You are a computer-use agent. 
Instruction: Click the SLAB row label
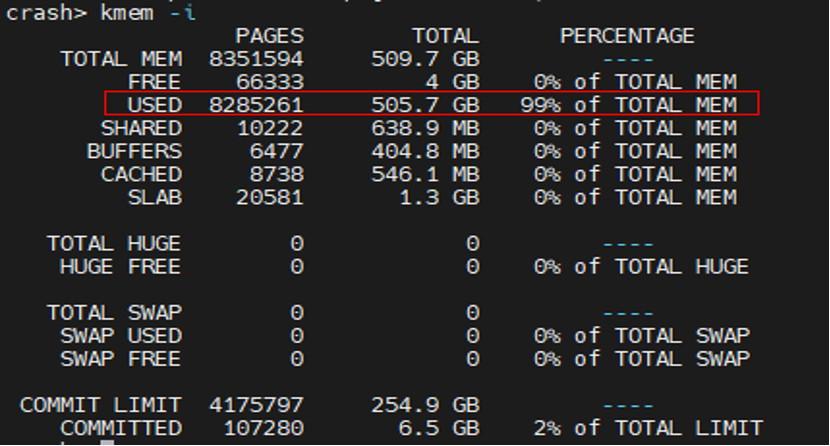(x=155, y=197)
